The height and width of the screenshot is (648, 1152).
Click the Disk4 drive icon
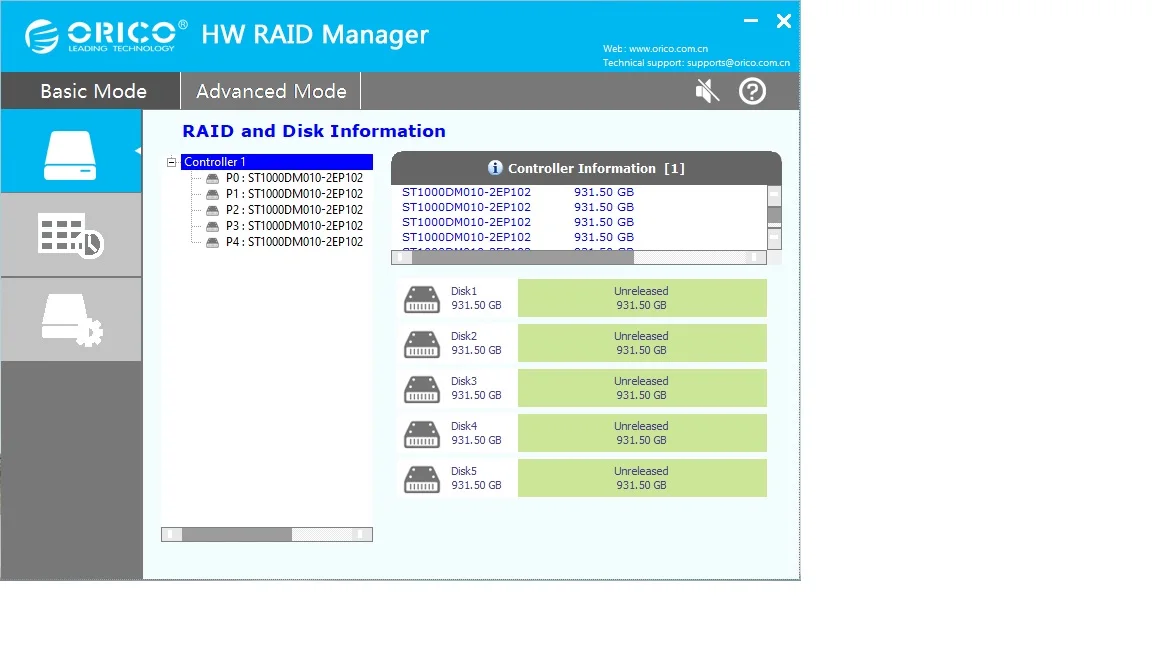coord(422,433)
